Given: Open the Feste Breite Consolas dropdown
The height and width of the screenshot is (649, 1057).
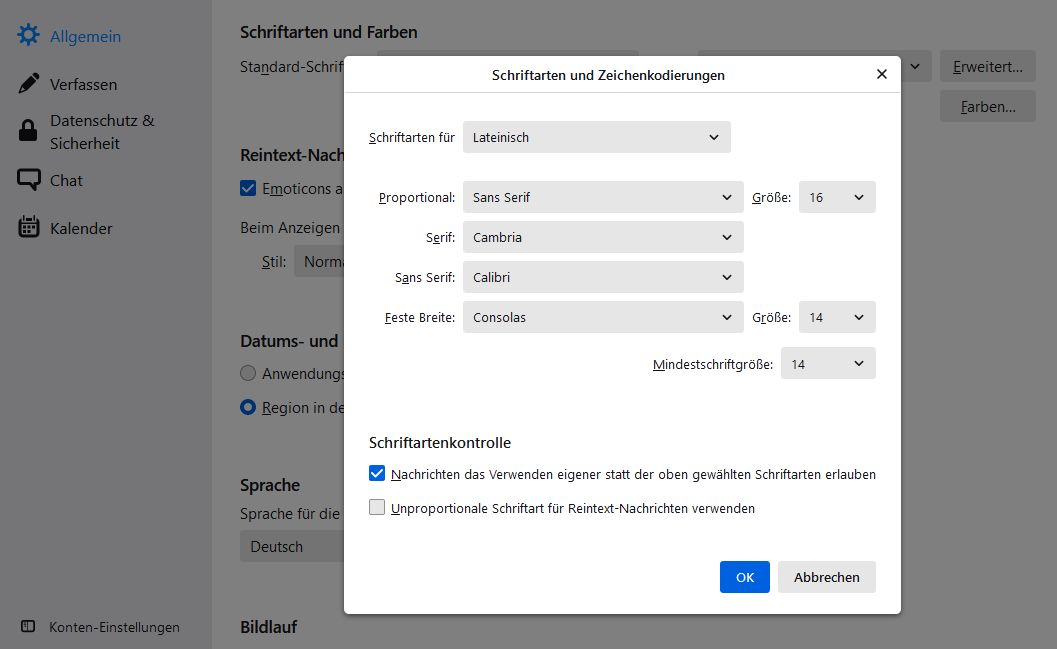Looking at the screenshot, I should click(x=602, y=317).
